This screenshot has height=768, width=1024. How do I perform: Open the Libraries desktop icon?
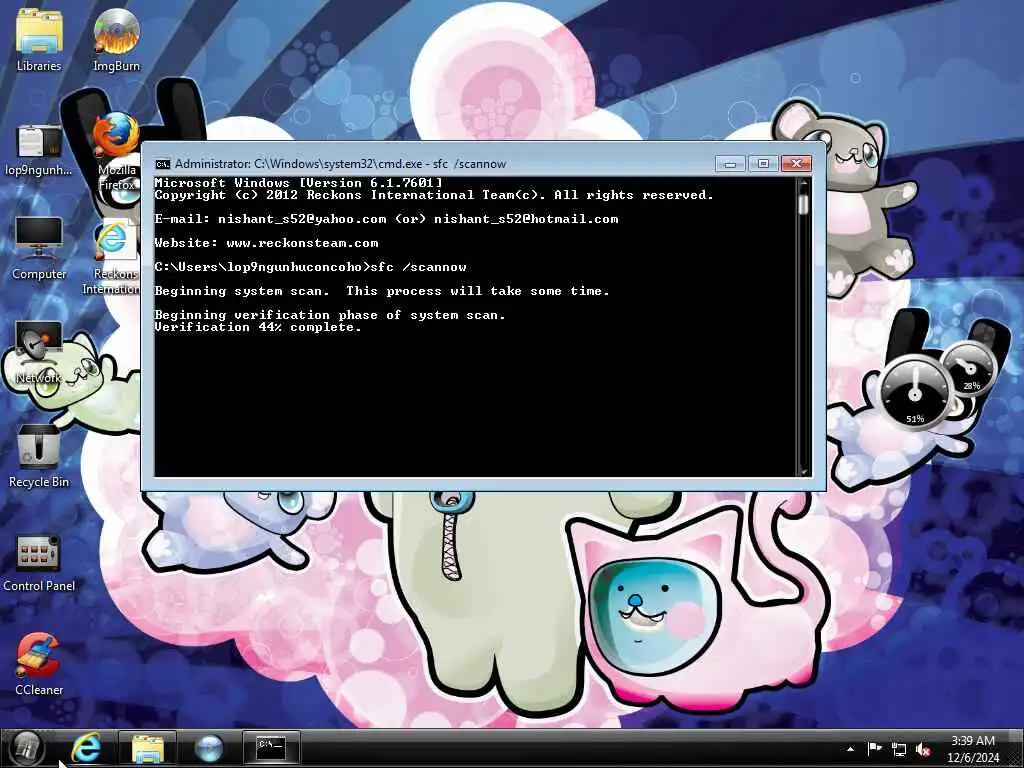coord(39,39)
